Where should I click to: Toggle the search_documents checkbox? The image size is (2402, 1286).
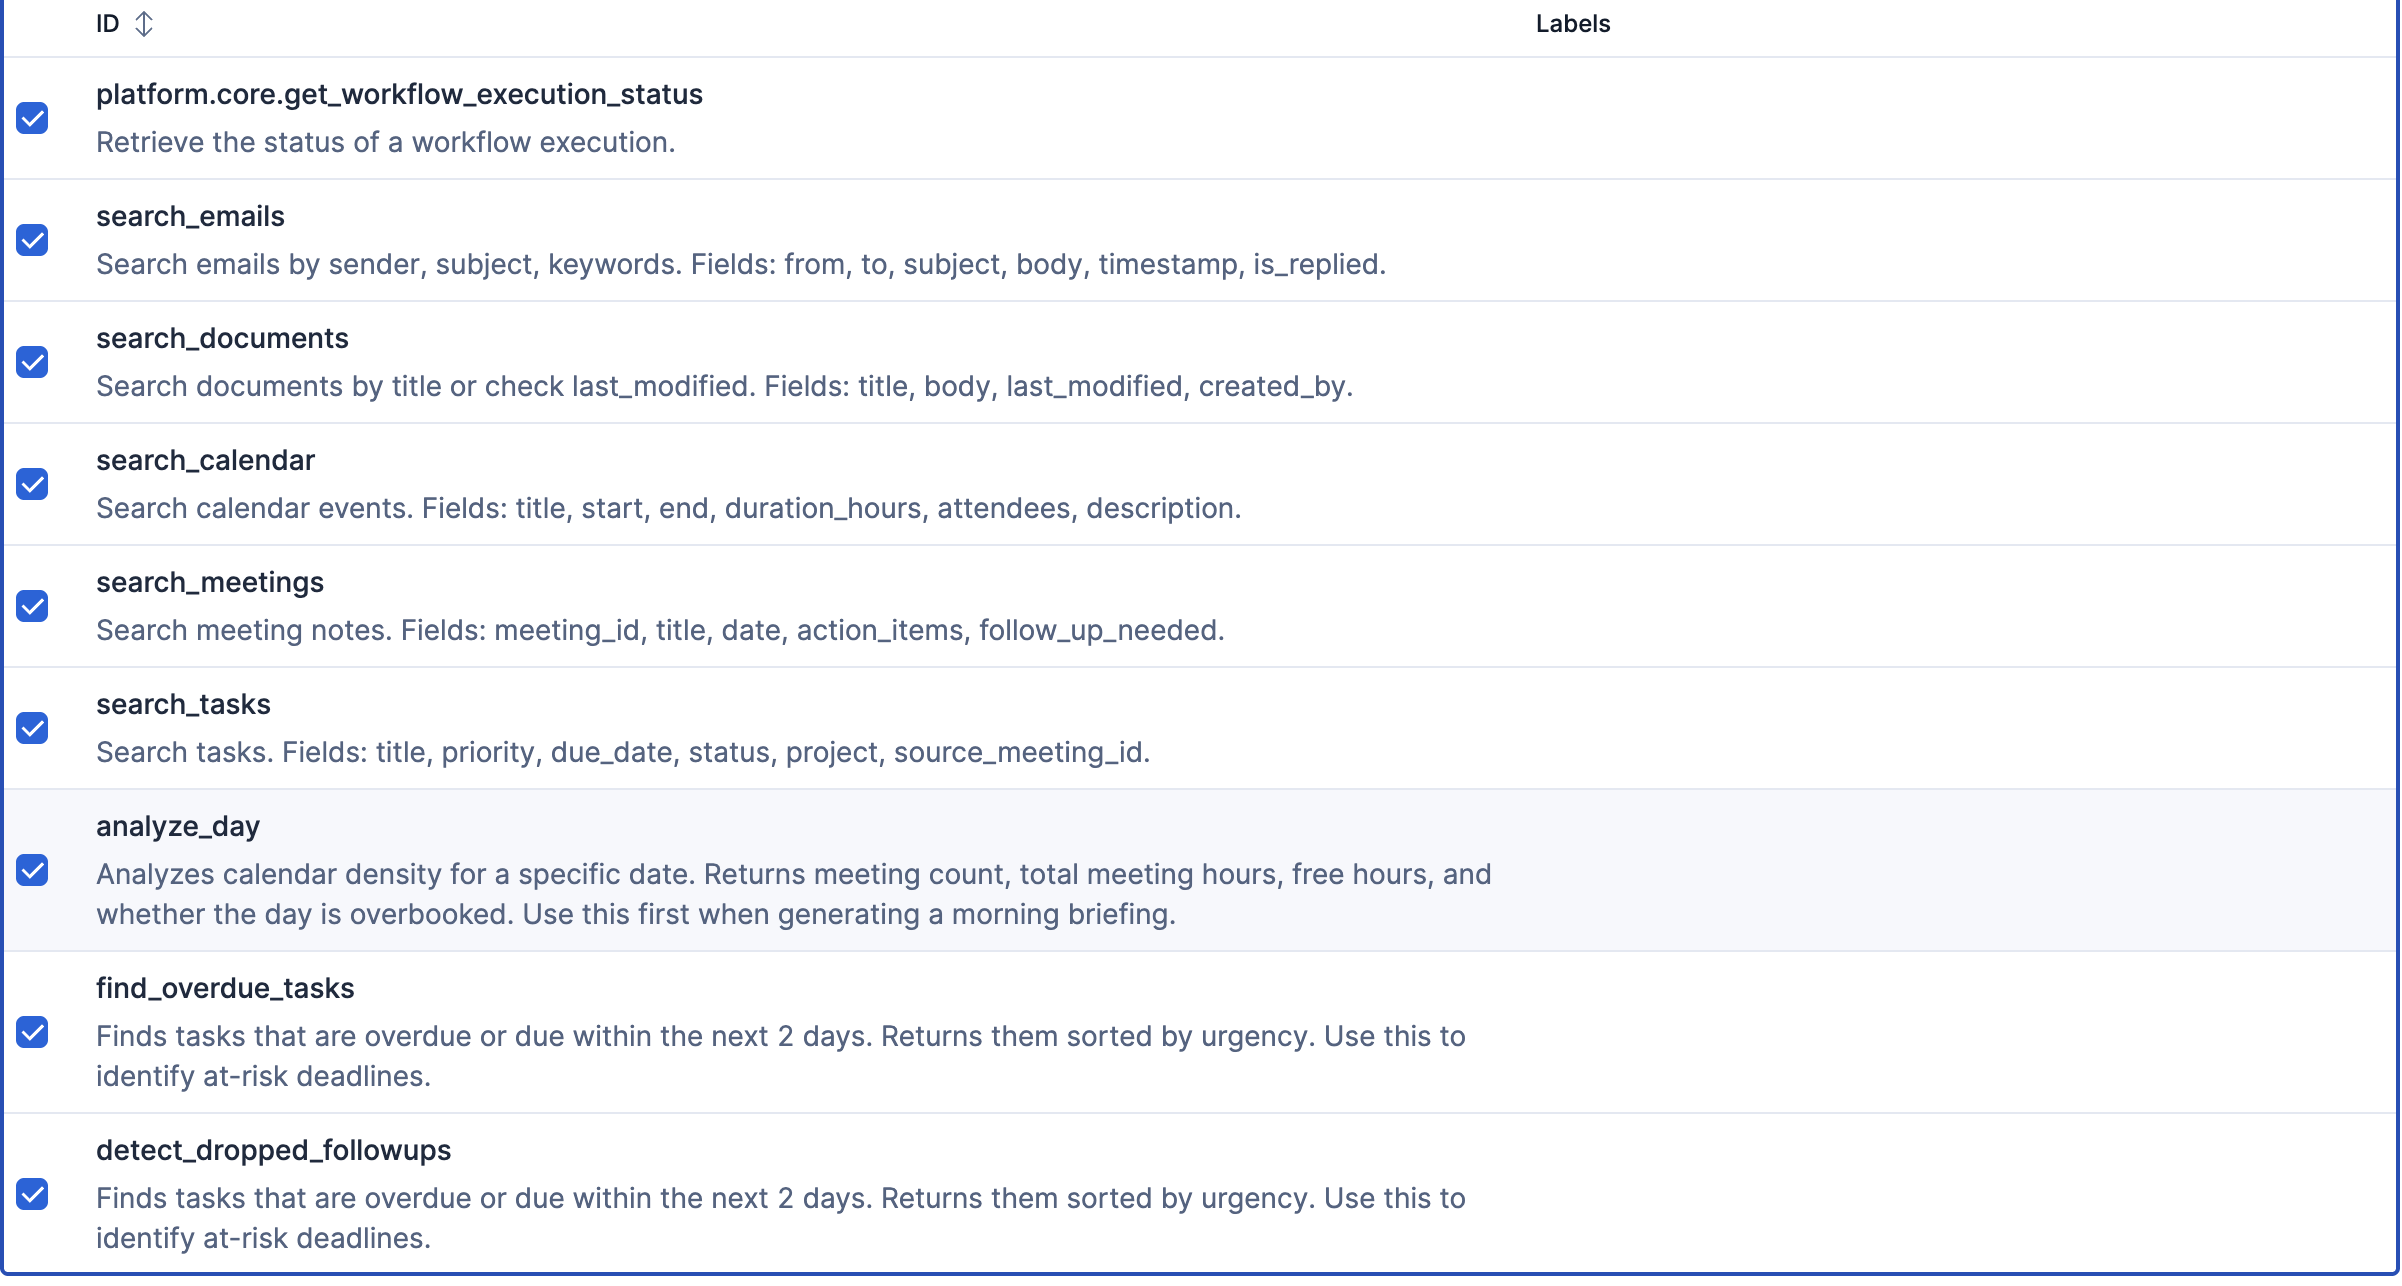[x=33, y=362]
